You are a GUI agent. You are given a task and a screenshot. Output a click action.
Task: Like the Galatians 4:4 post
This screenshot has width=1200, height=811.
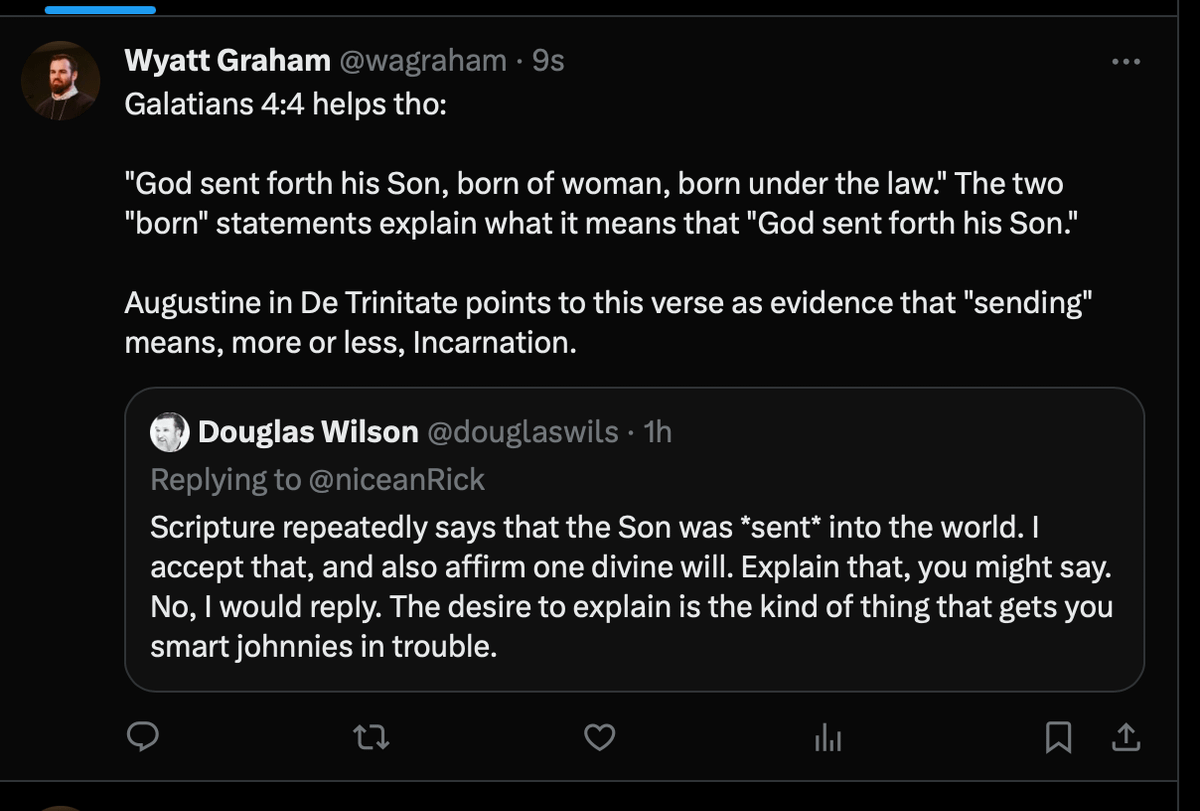point(599,738)
